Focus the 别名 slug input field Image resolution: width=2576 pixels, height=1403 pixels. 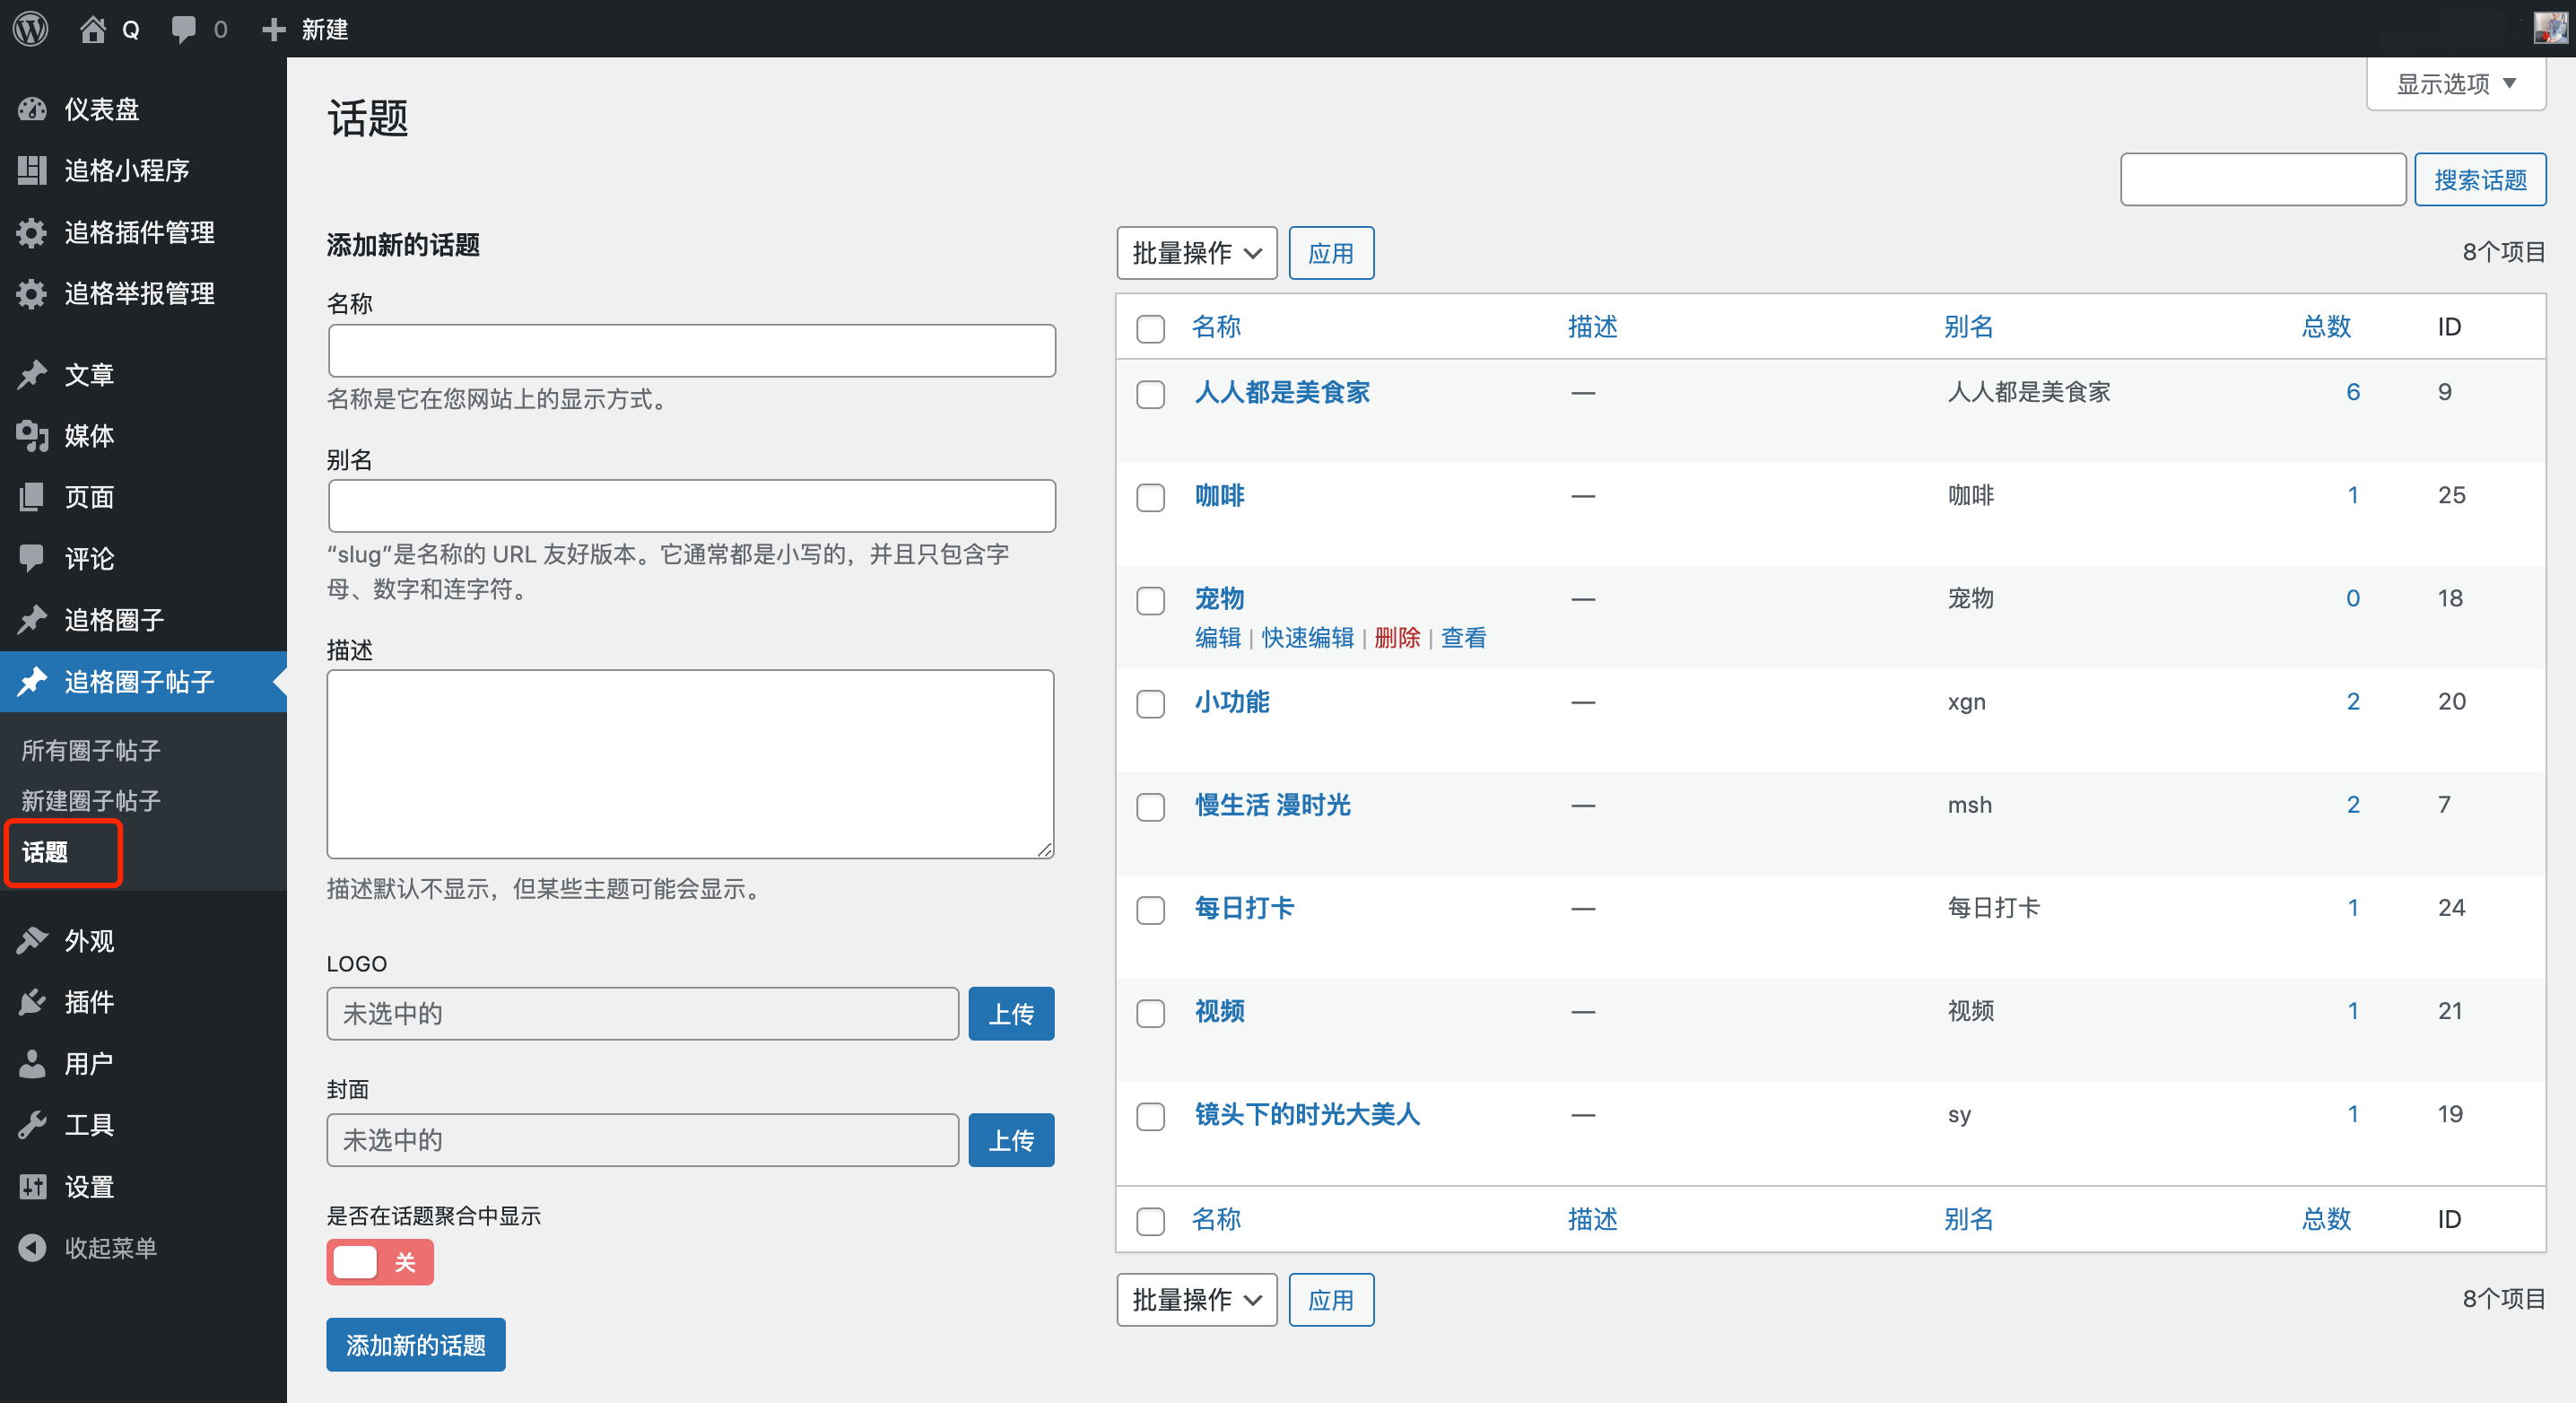tap(691, 505)
